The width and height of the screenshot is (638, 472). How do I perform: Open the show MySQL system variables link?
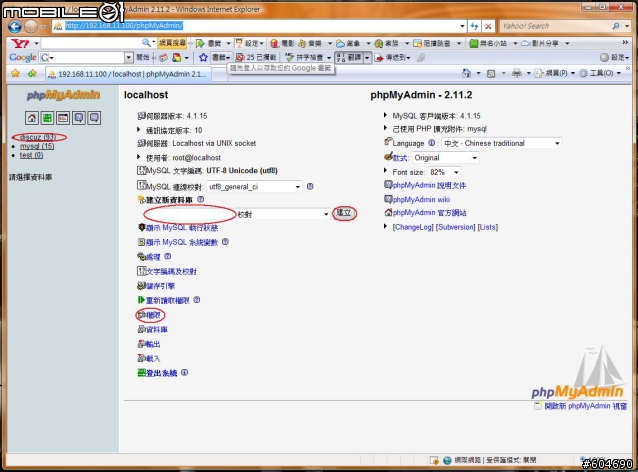click(182, 242)
